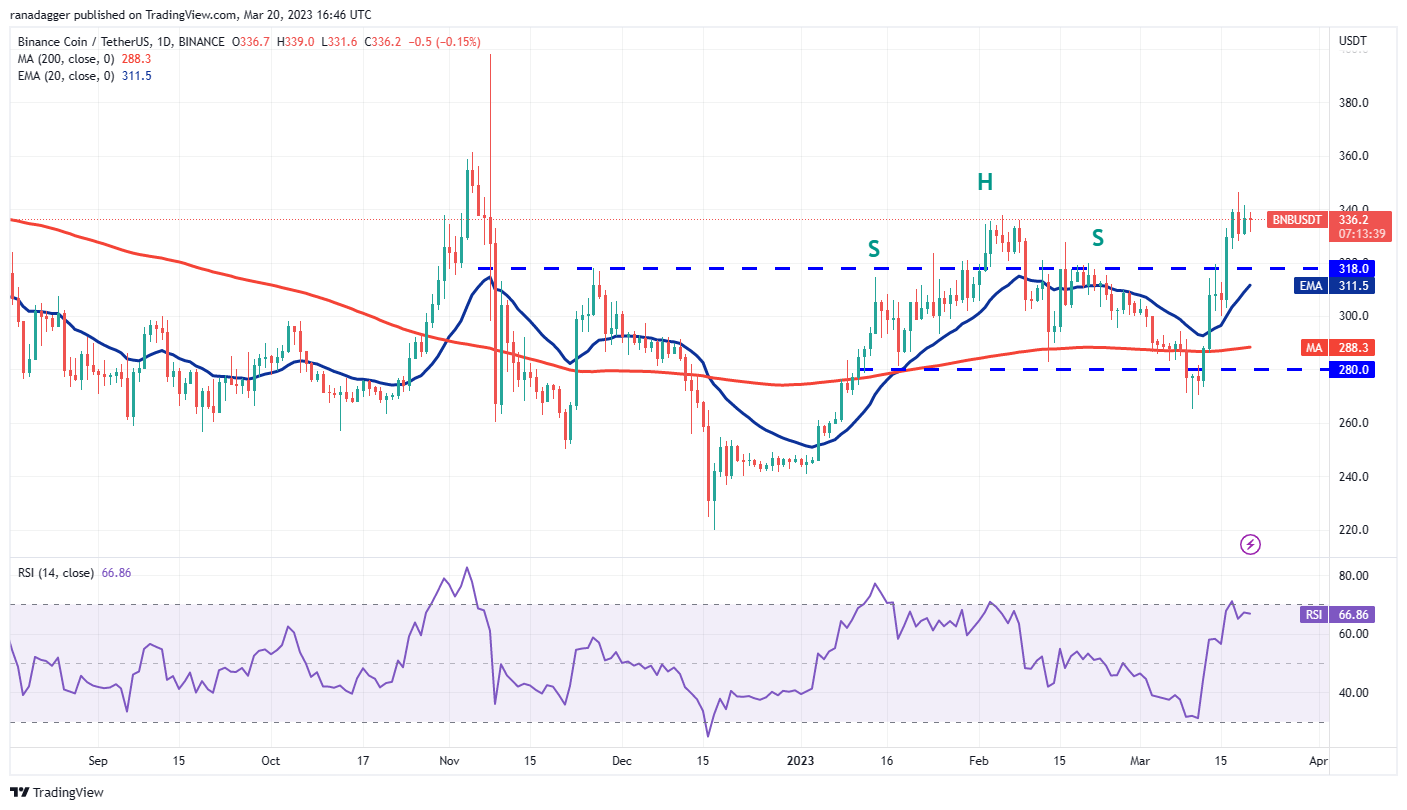Click the change value '-0.5 (-0.15%)'
The image size is (1407, 810).
tap(444, 42)
